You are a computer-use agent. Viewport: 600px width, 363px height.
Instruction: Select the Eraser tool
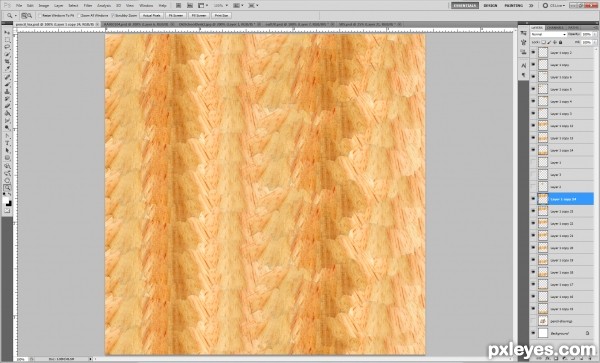click(7, 107)
